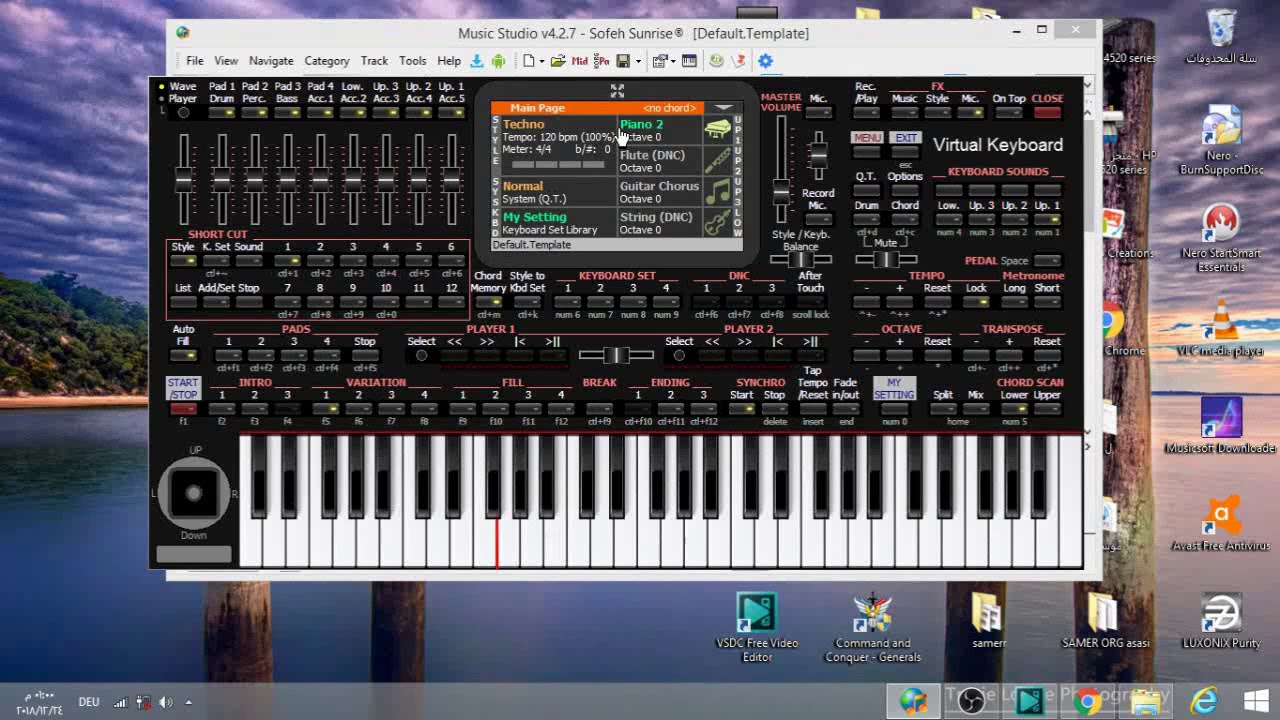Open the Navigate menu
1280x720 pixels.
pos(271,61)
